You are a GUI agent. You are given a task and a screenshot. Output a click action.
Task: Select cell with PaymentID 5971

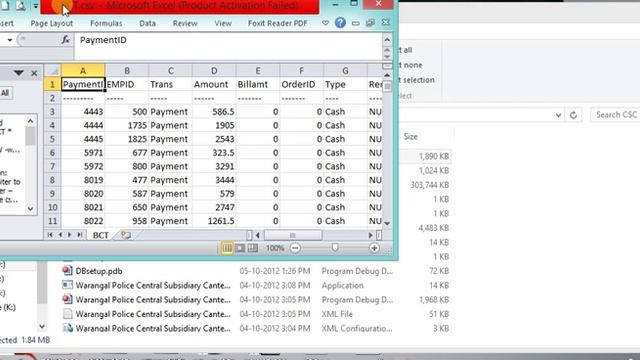point(83,153)
